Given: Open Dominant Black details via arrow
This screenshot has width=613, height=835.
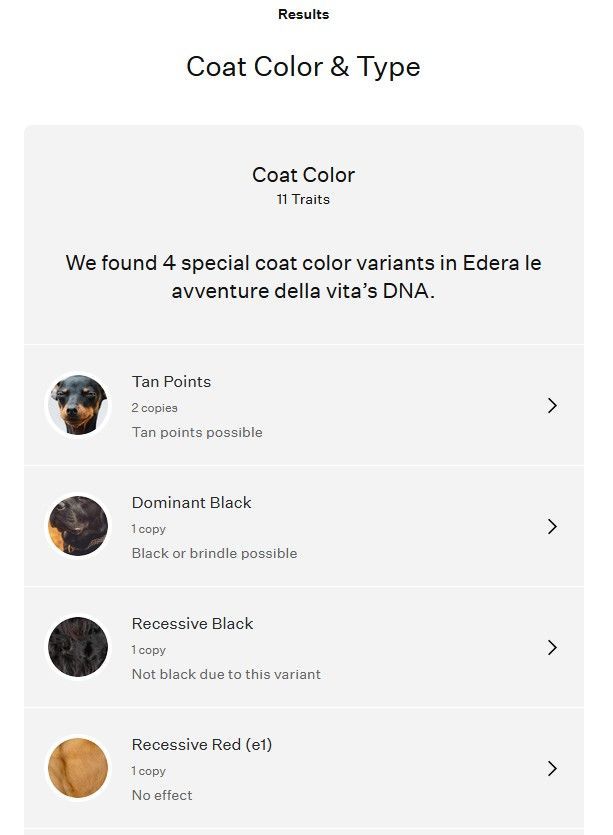Looking at the screenshot, I should tap(552, 526).
